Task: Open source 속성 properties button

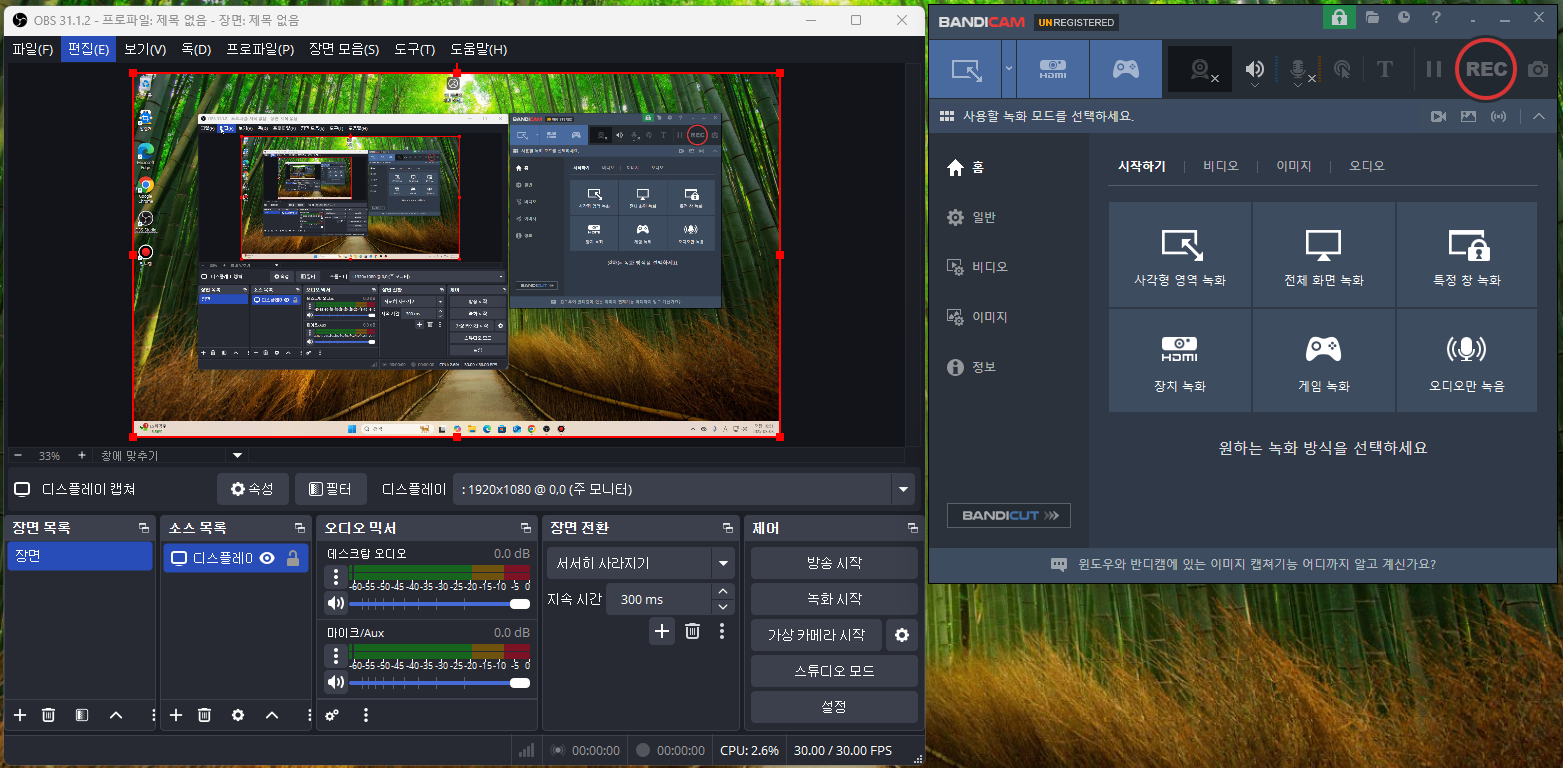Action: tap(252, 489)
